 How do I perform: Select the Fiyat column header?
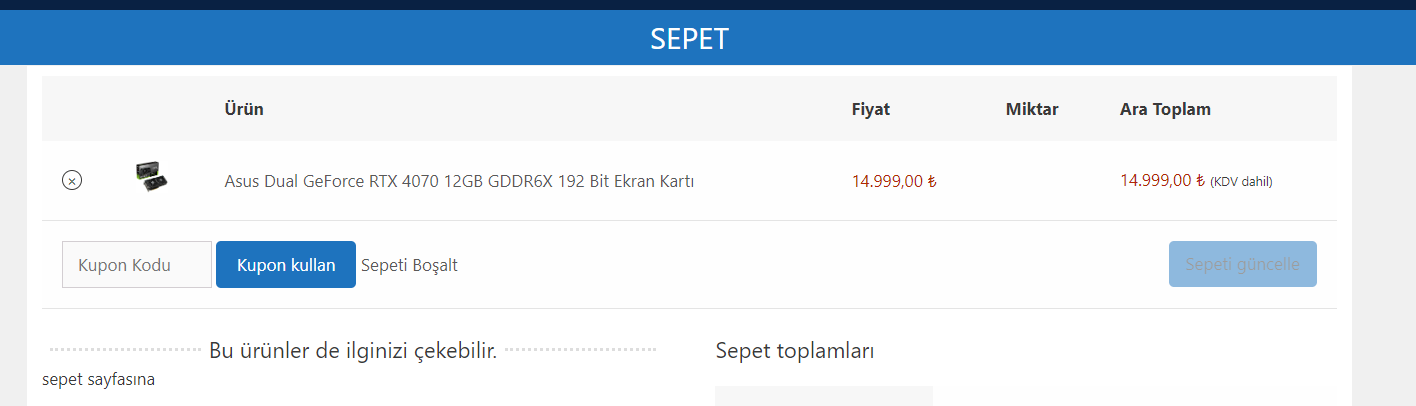click(870, 109)
